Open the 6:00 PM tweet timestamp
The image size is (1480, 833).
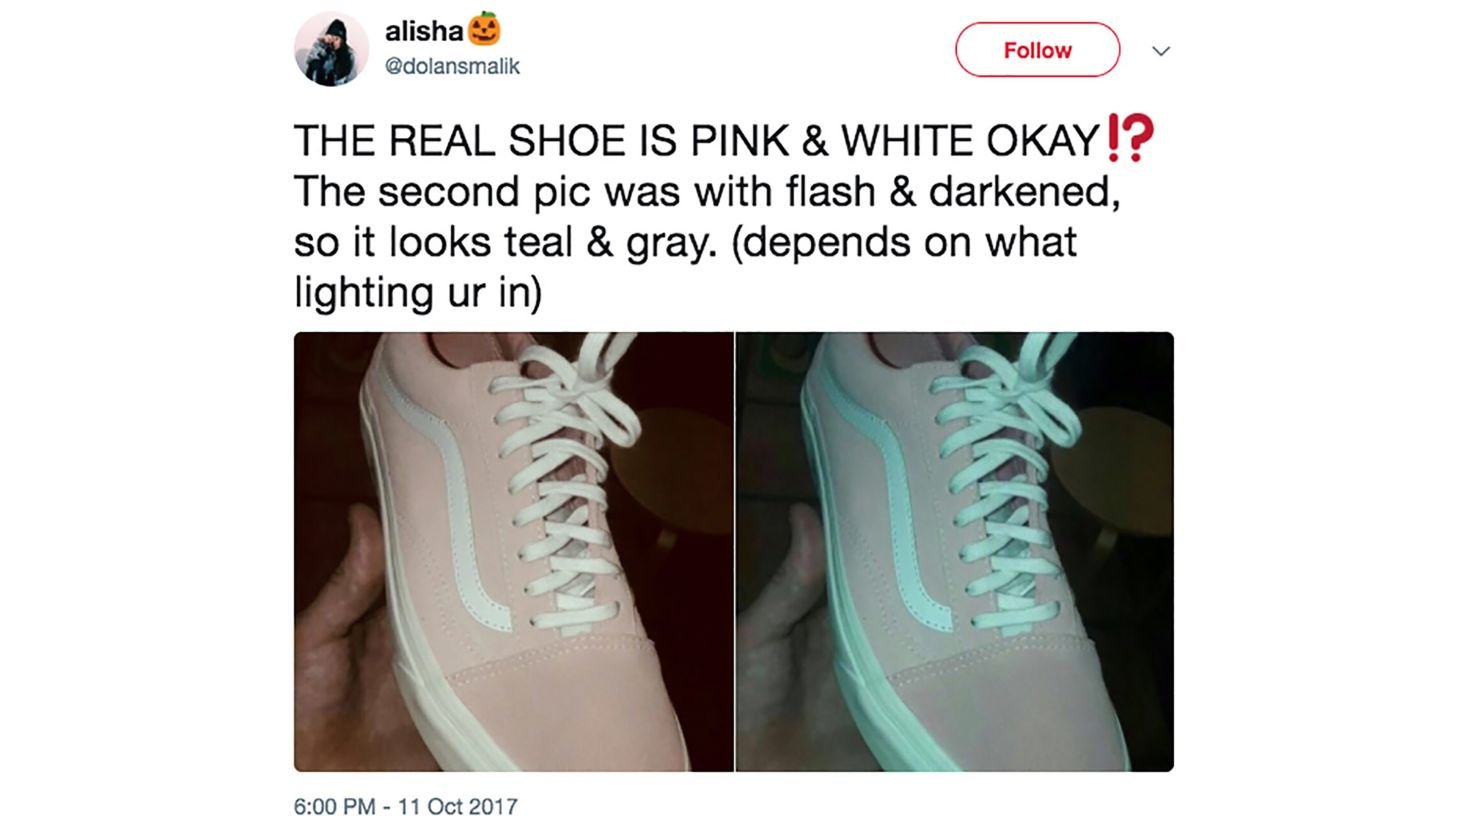pyautogui.click(x=335, y=806)
